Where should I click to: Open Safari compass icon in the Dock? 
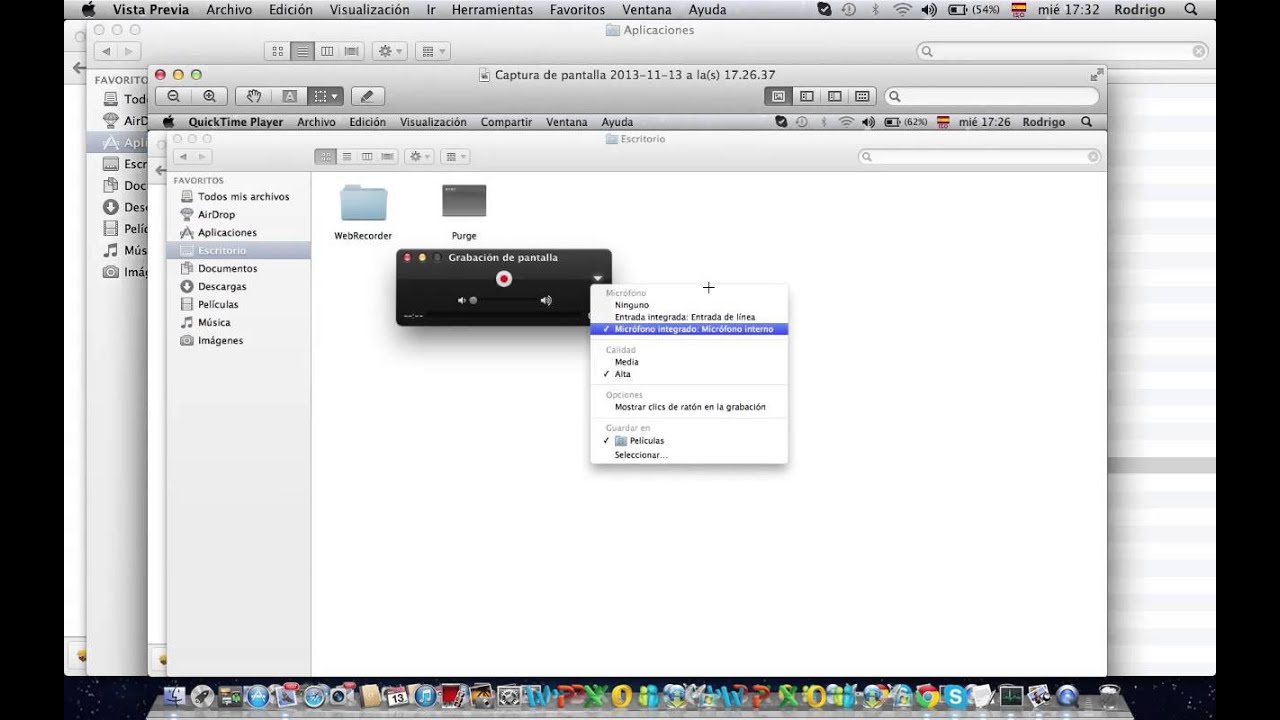click(x=316, y=696)
